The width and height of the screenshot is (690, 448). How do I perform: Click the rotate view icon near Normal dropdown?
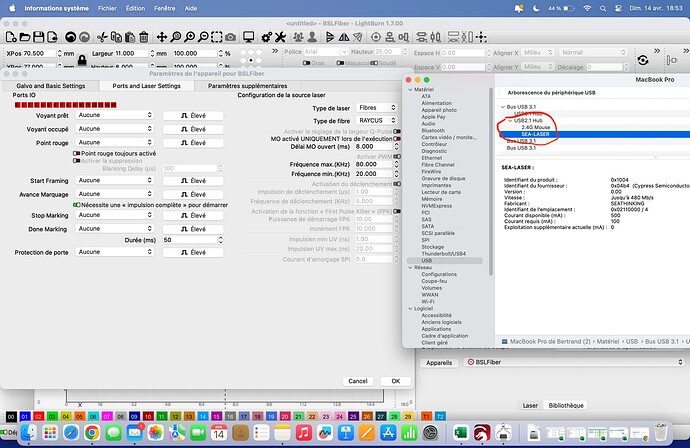tap(643, 59)
